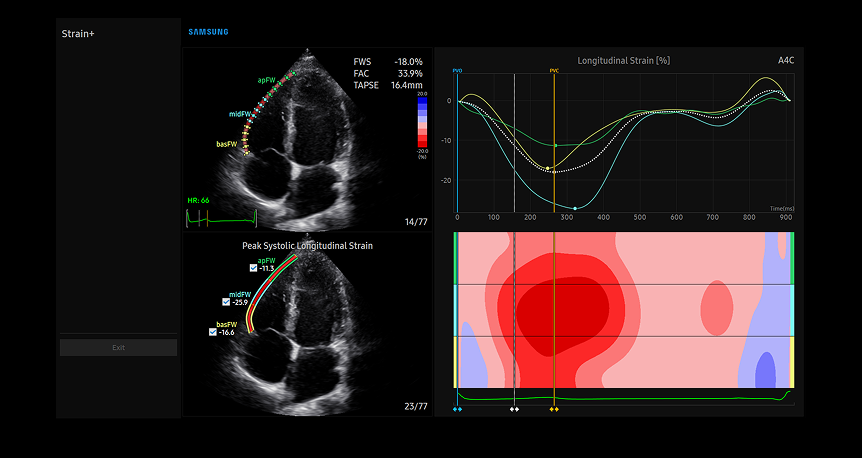
Task: Click the Time(ms) axis label
Action: point(782,209)
